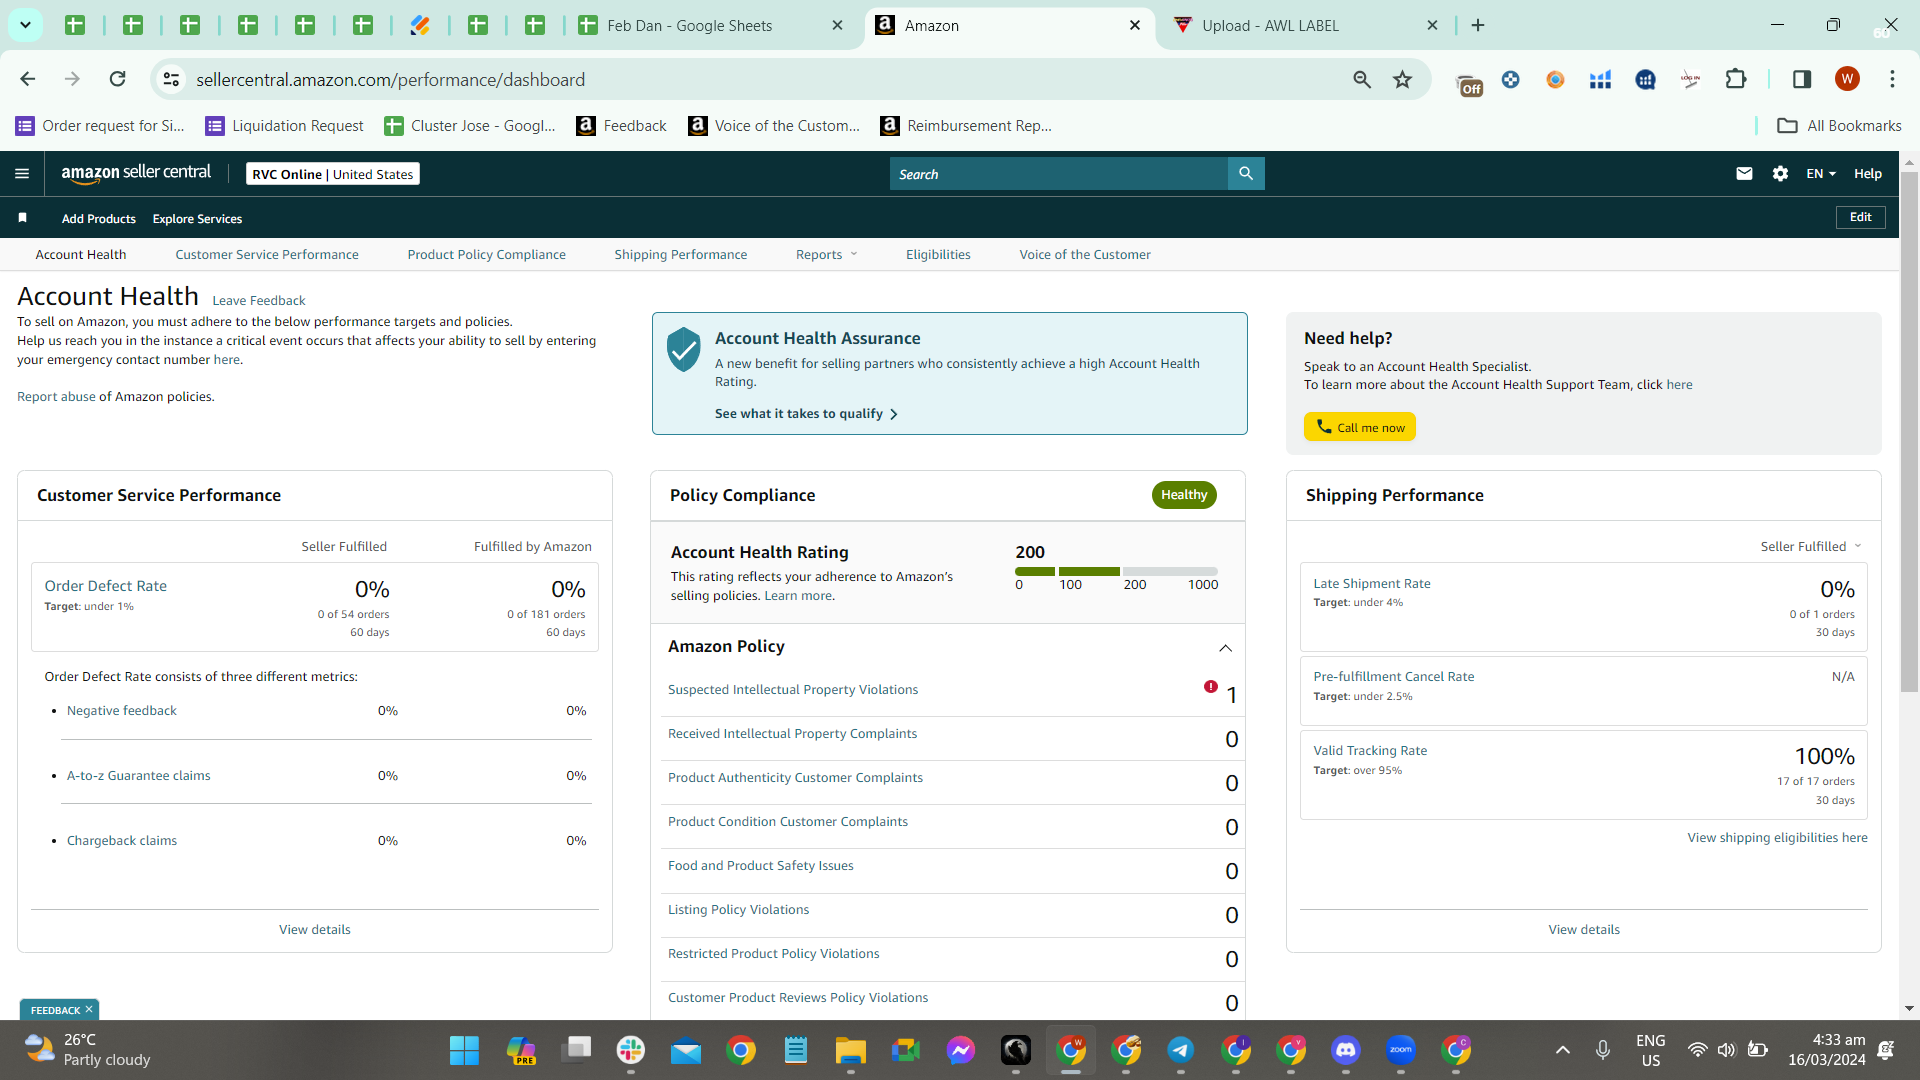Open Discord from the taskbar
This screenshot has width=1920, height=1080.
[1346, 1050]
